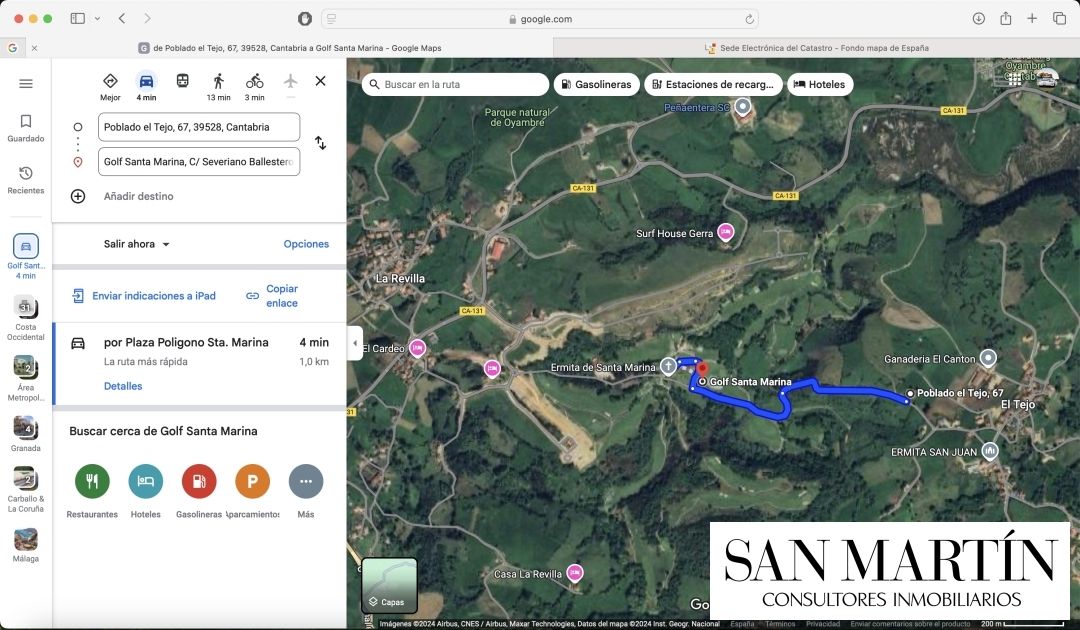Filter by Estaciones de recarga chip

pyautogui.click(x=713, y=85)
